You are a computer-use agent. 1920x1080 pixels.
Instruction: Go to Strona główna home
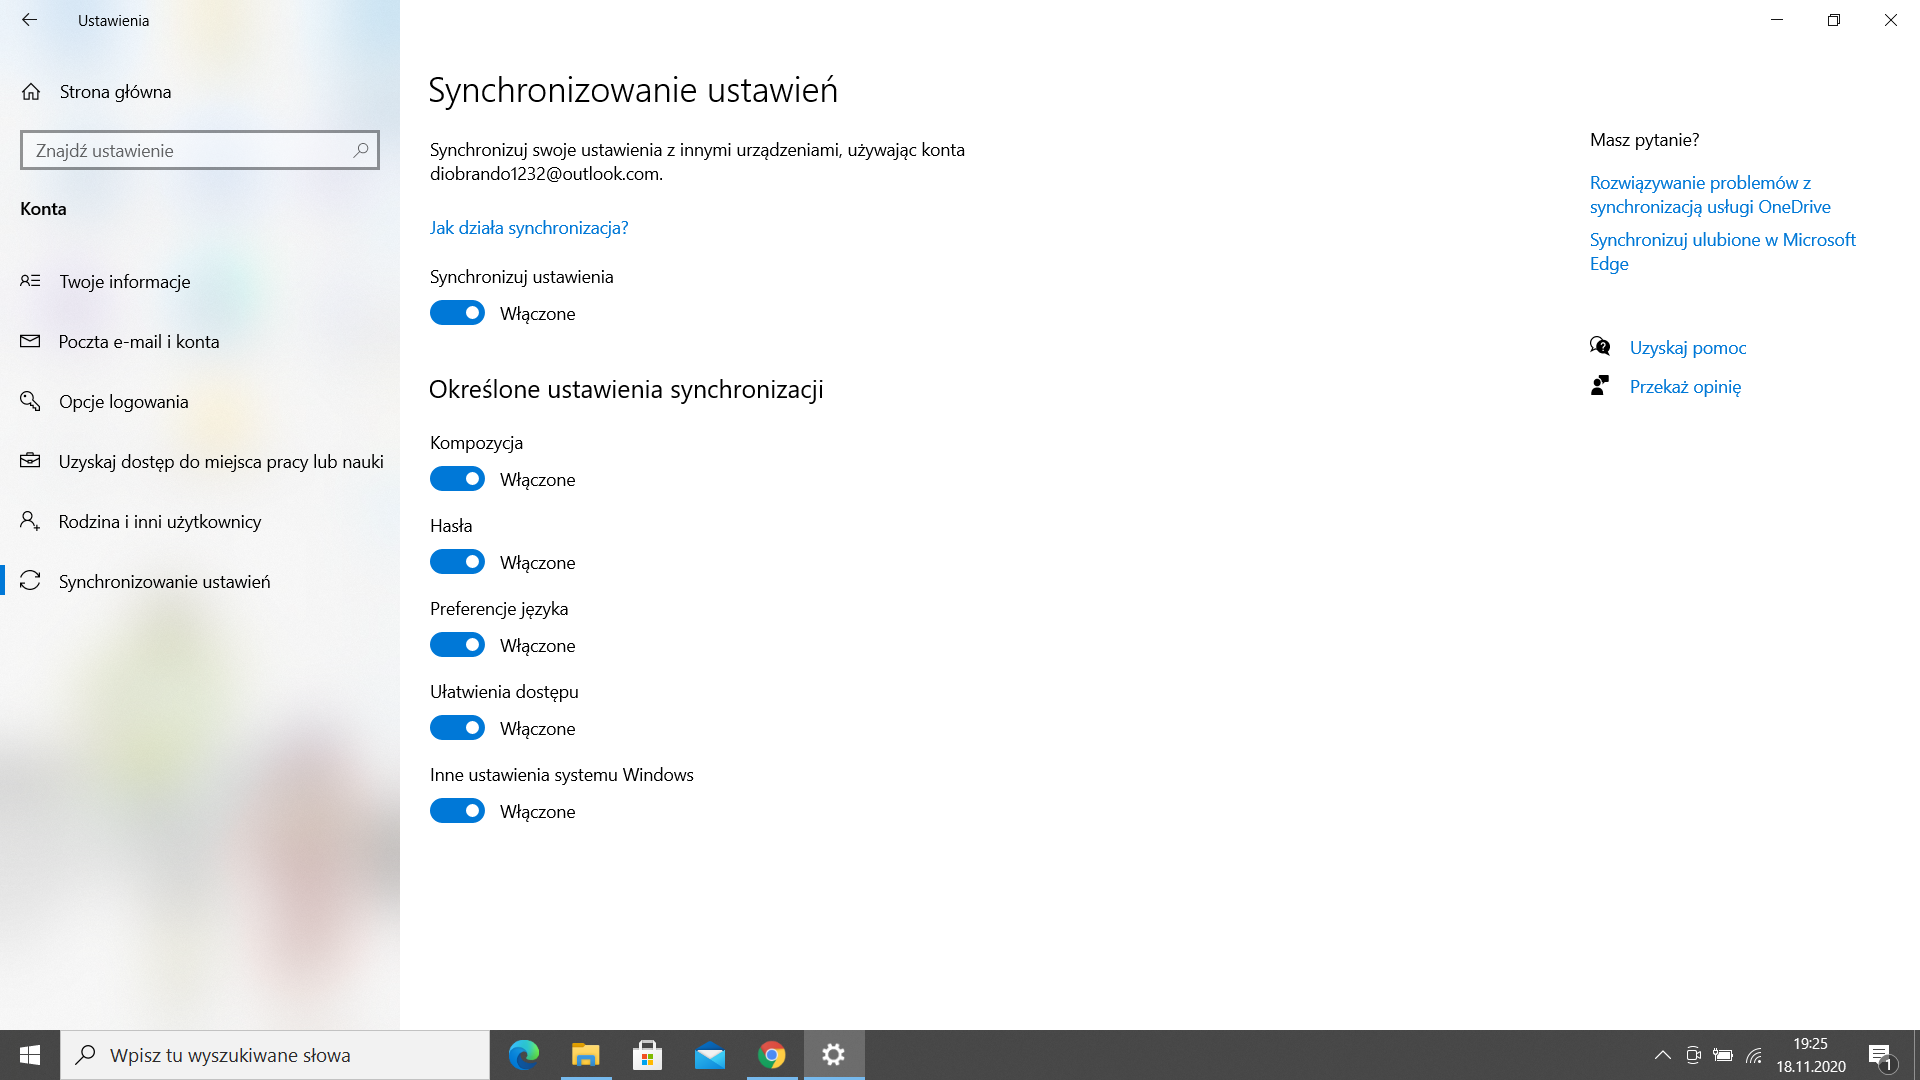tap(114, 92)
